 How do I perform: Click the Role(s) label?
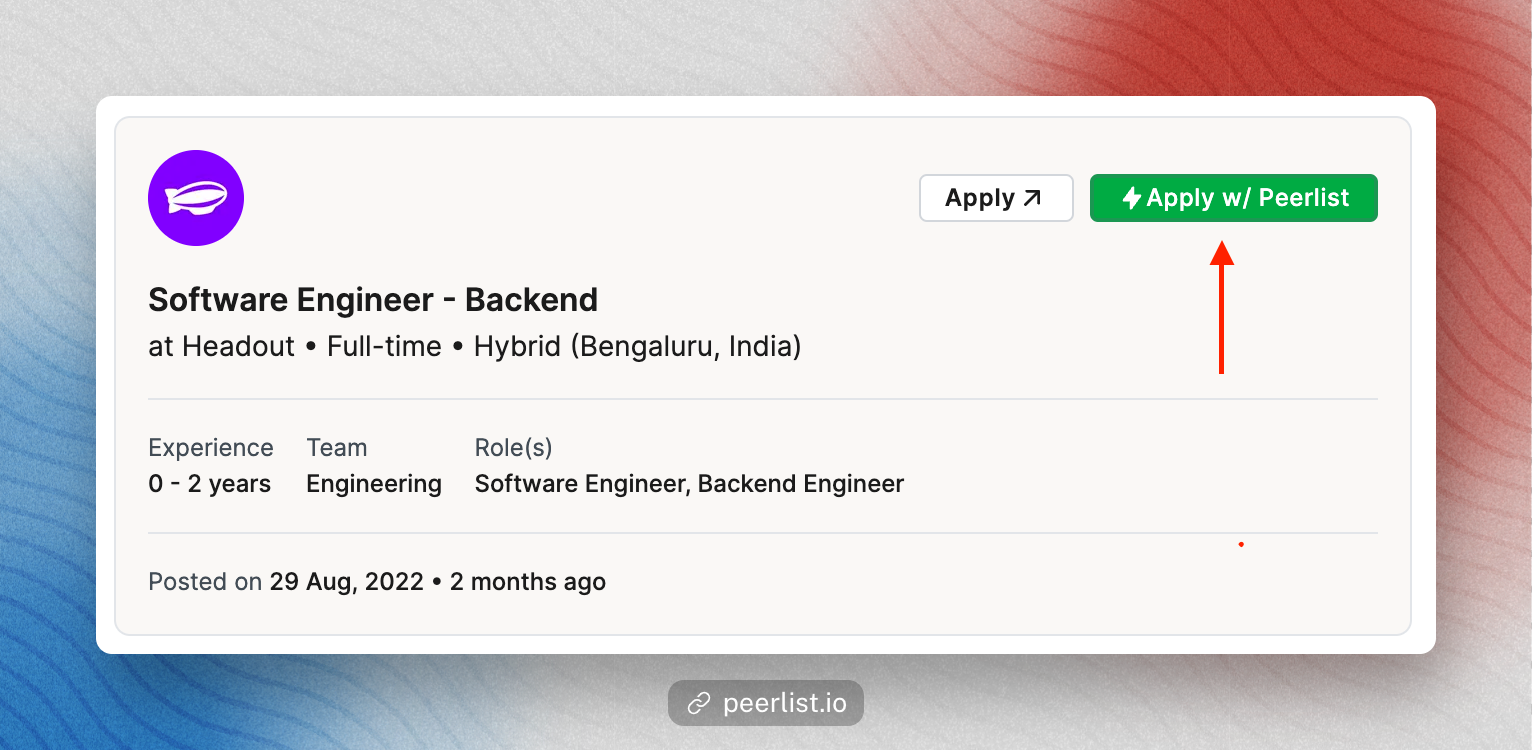(x=514, y=447)
